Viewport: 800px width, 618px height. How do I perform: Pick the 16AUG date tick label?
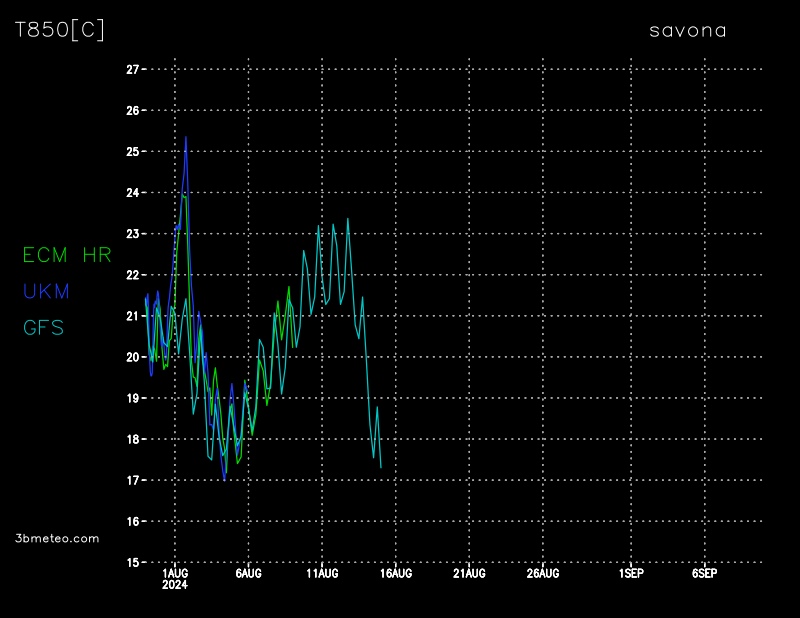(x=396, y=574)
